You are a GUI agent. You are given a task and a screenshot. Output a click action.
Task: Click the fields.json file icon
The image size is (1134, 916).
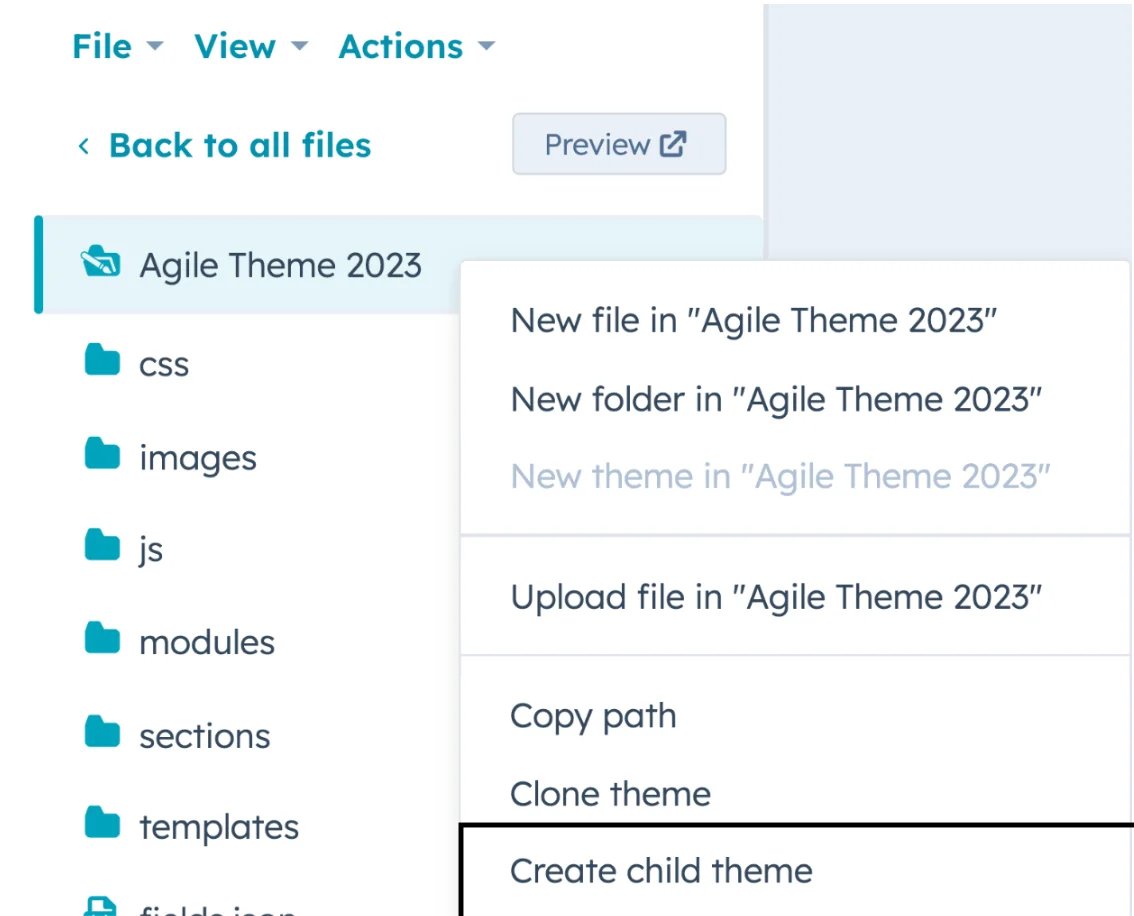click(101, 905)
